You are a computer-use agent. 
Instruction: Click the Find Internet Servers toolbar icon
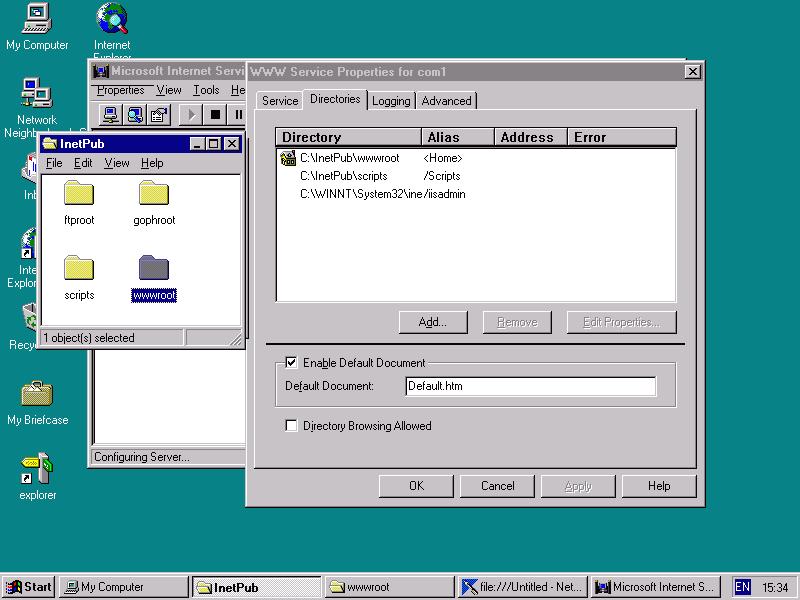[x=135, y=115]
